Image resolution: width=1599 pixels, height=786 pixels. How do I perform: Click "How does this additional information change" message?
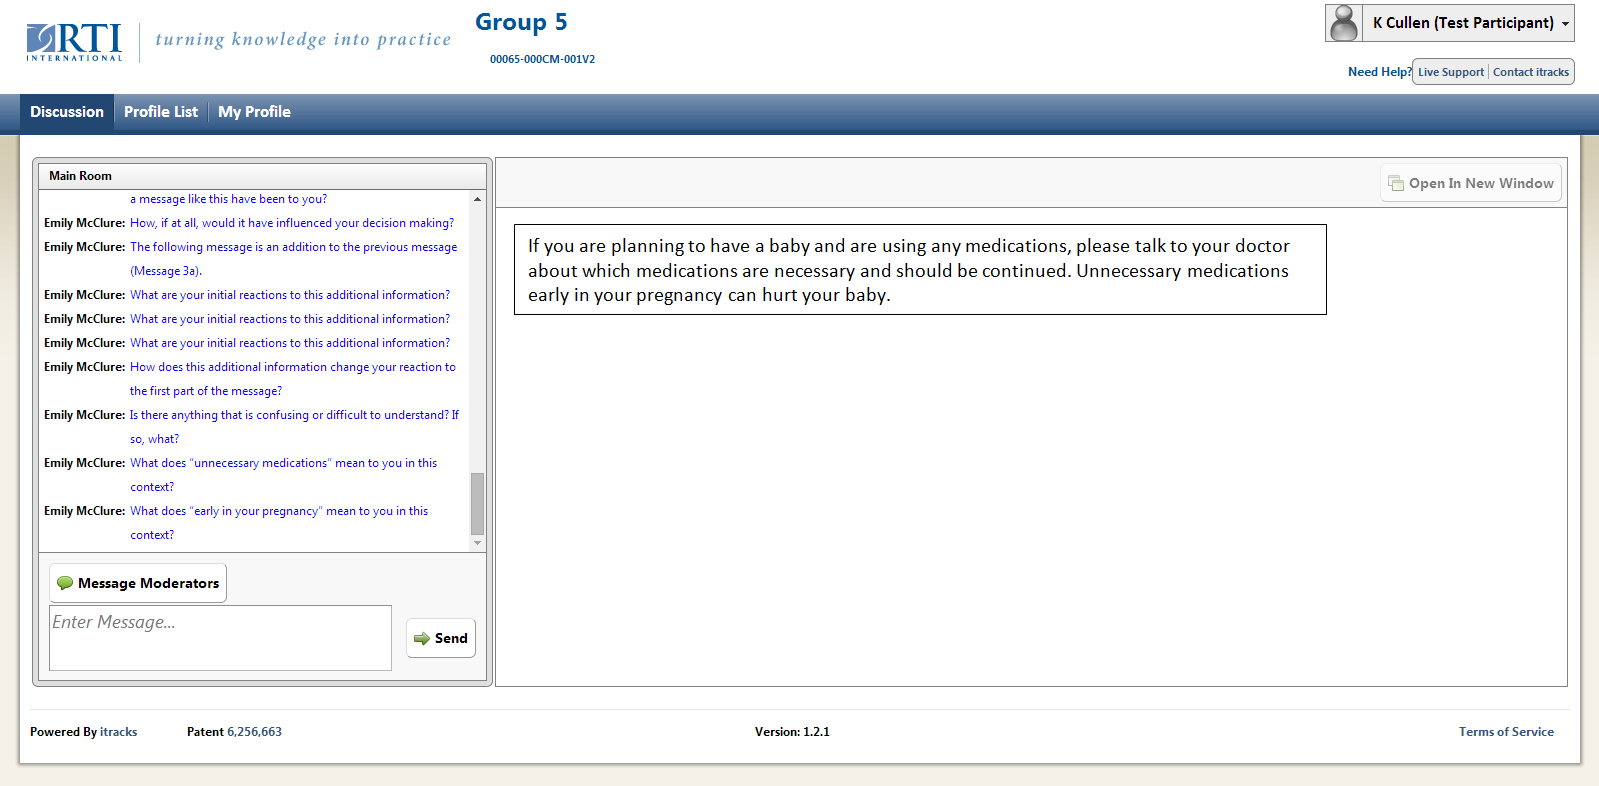point(293,379)
